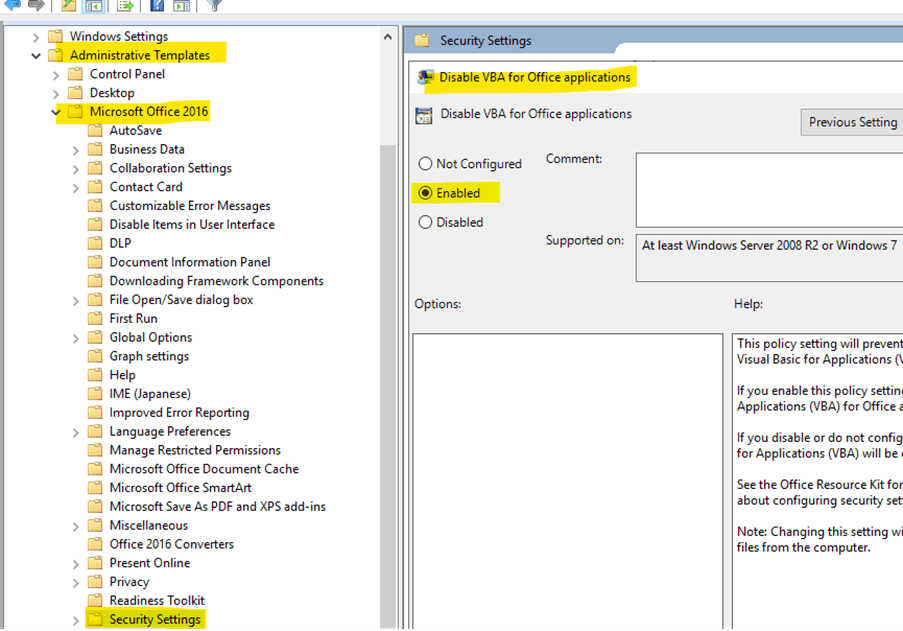
Task: Click the Help description text pane
Action: tap(818, 481)
